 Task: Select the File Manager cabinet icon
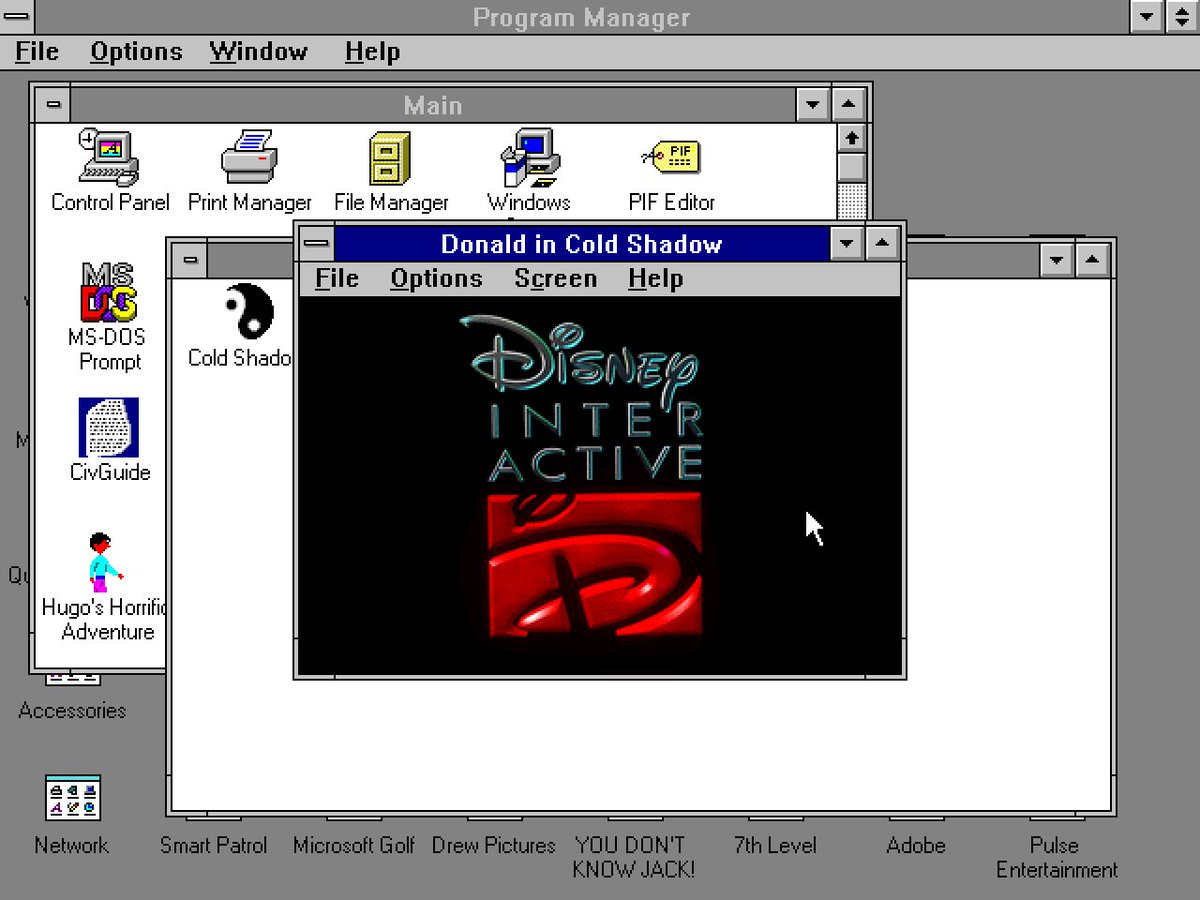390,158
